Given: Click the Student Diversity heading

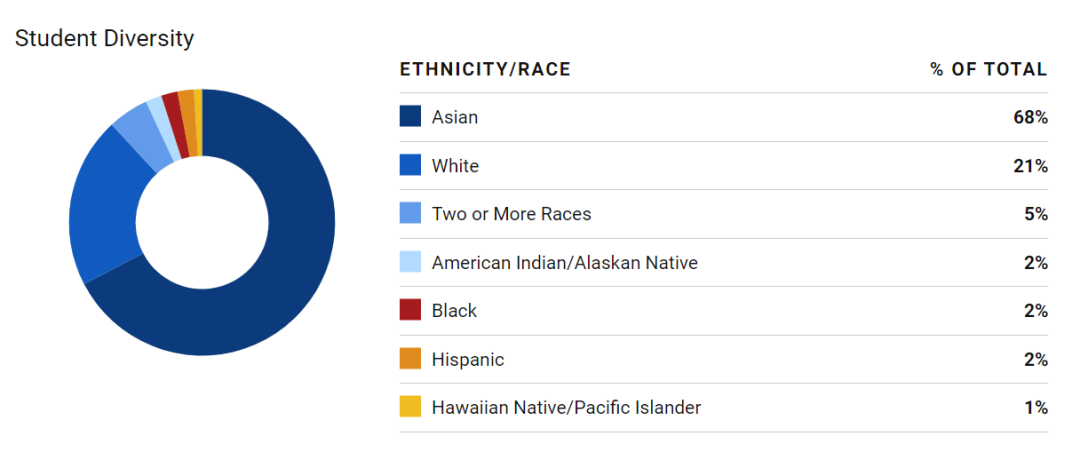Looking at the screenshot, I should click(x=104, y=39).
